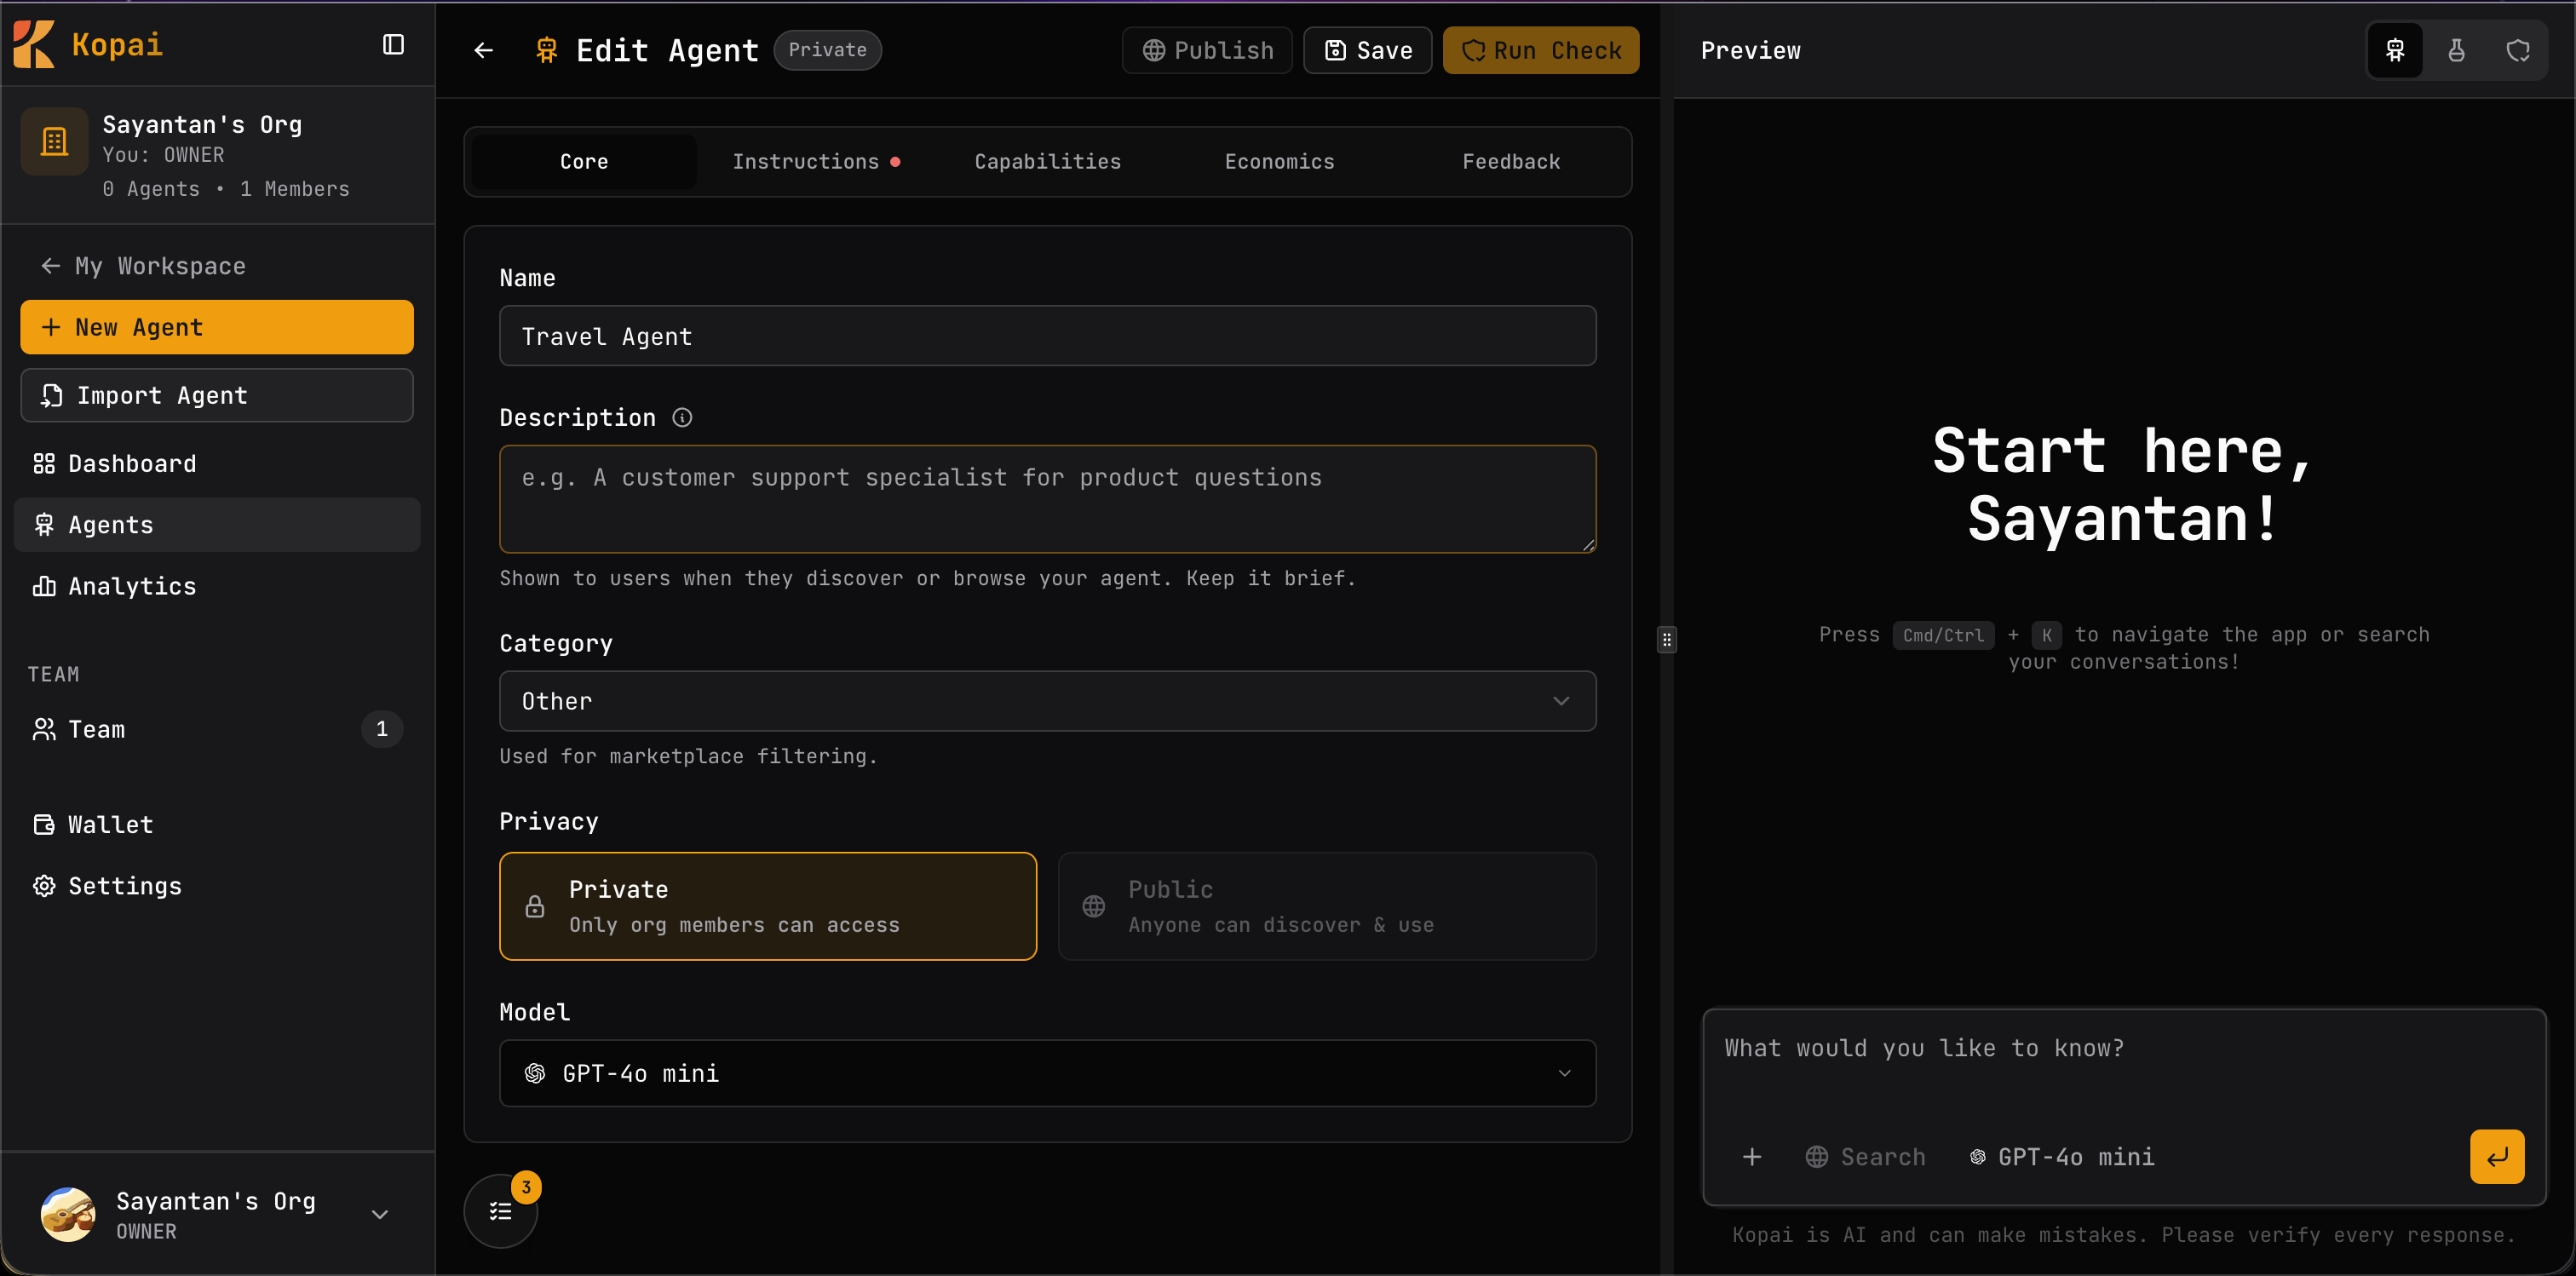Return to My Workspace
This screenshot has width=2576, height=1276.
tap(143, 266)
